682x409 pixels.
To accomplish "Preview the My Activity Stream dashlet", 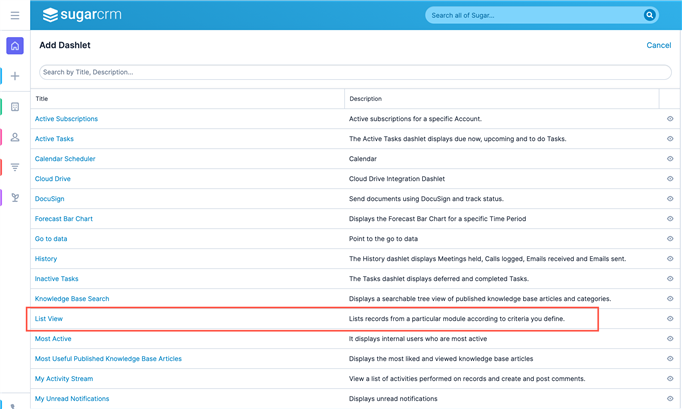I will coord(670,379).
